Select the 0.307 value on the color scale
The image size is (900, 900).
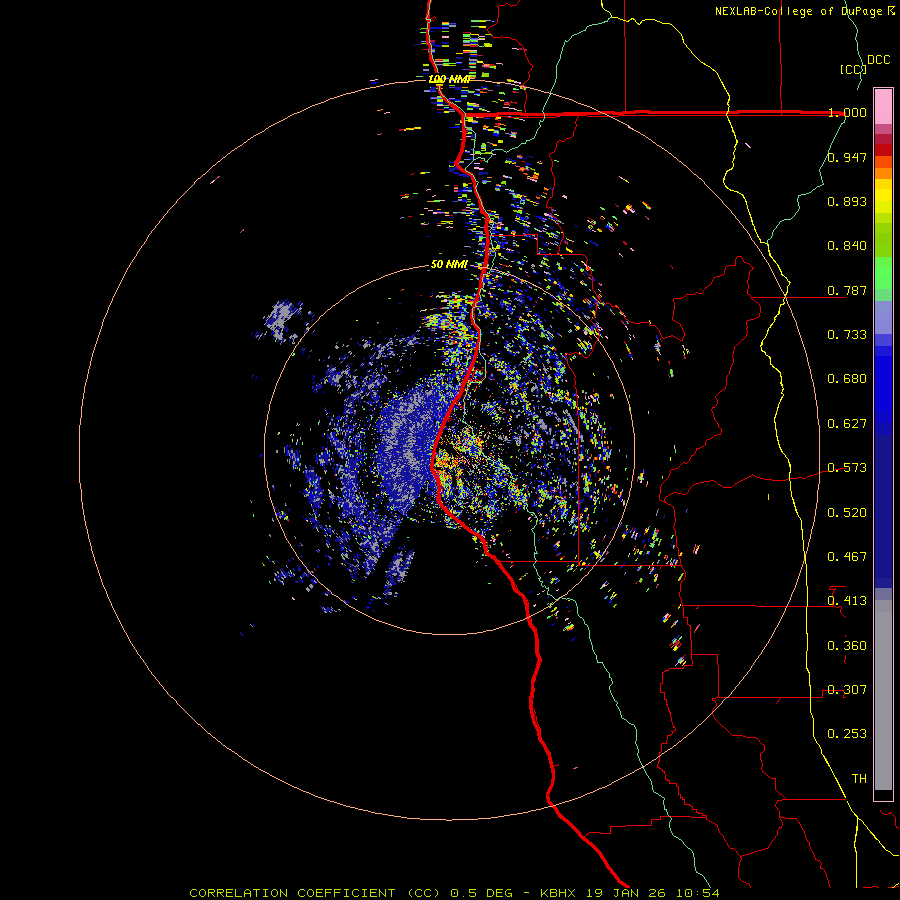coord(847,690)
